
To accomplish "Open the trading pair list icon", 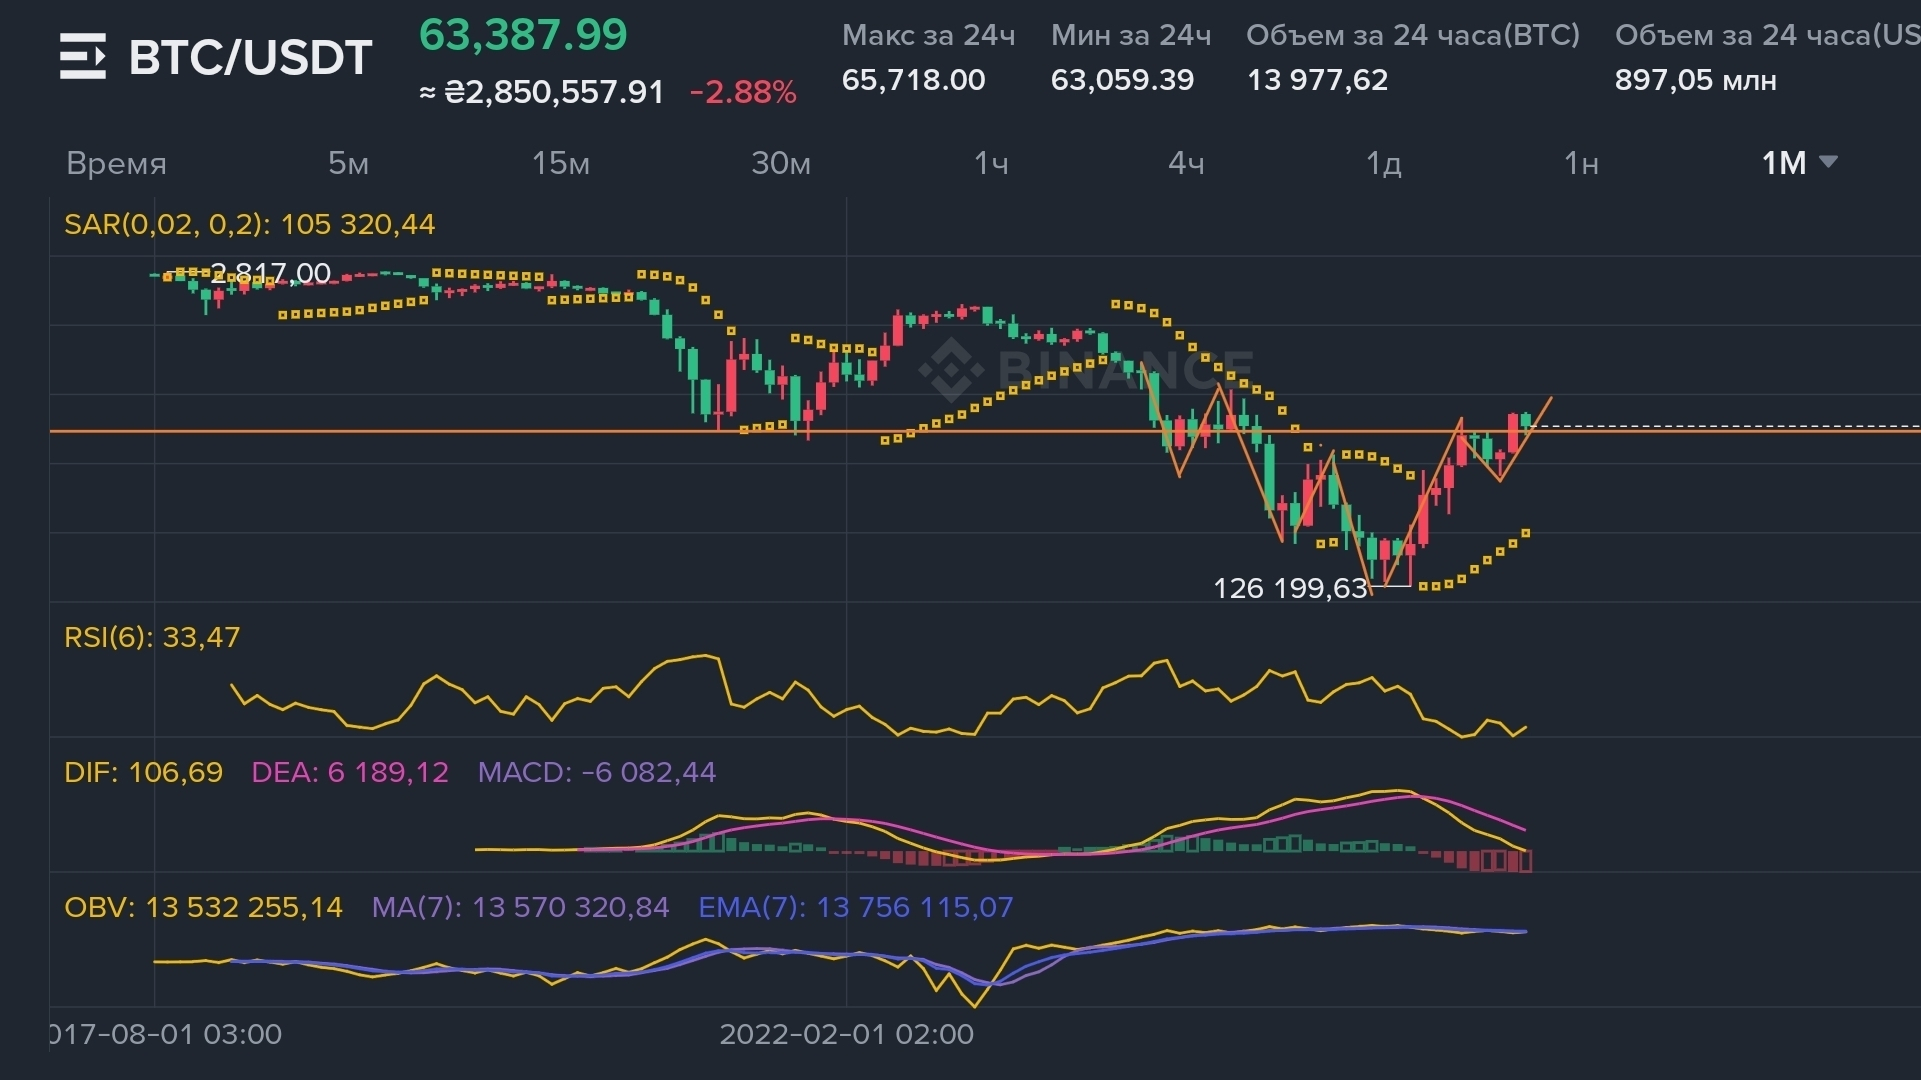I will click(x=83, y=56).
